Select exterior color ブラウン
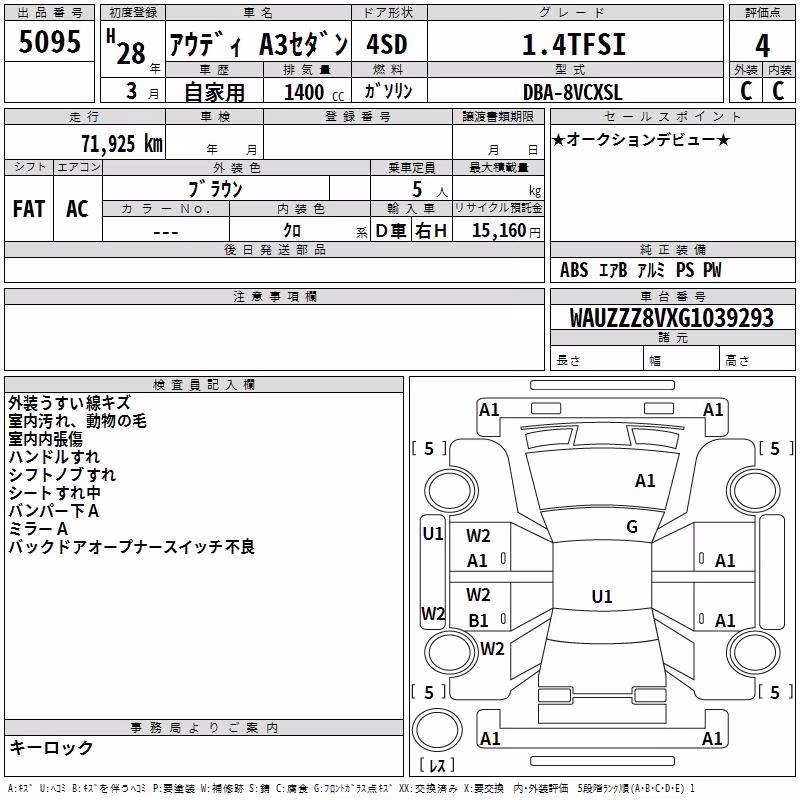The width and height of the screenshot is (800, 800). pyautogui.click(x=215, y=189)
